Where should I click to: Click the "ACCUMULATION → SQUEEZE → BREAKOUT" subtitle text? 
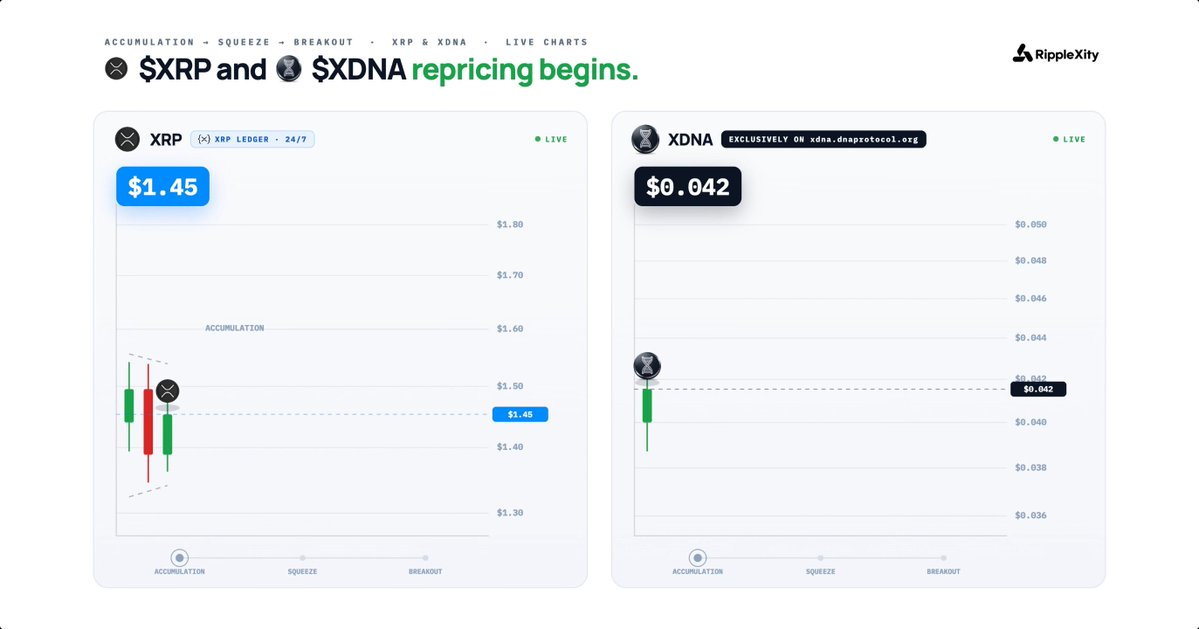(x=229, y=42)
